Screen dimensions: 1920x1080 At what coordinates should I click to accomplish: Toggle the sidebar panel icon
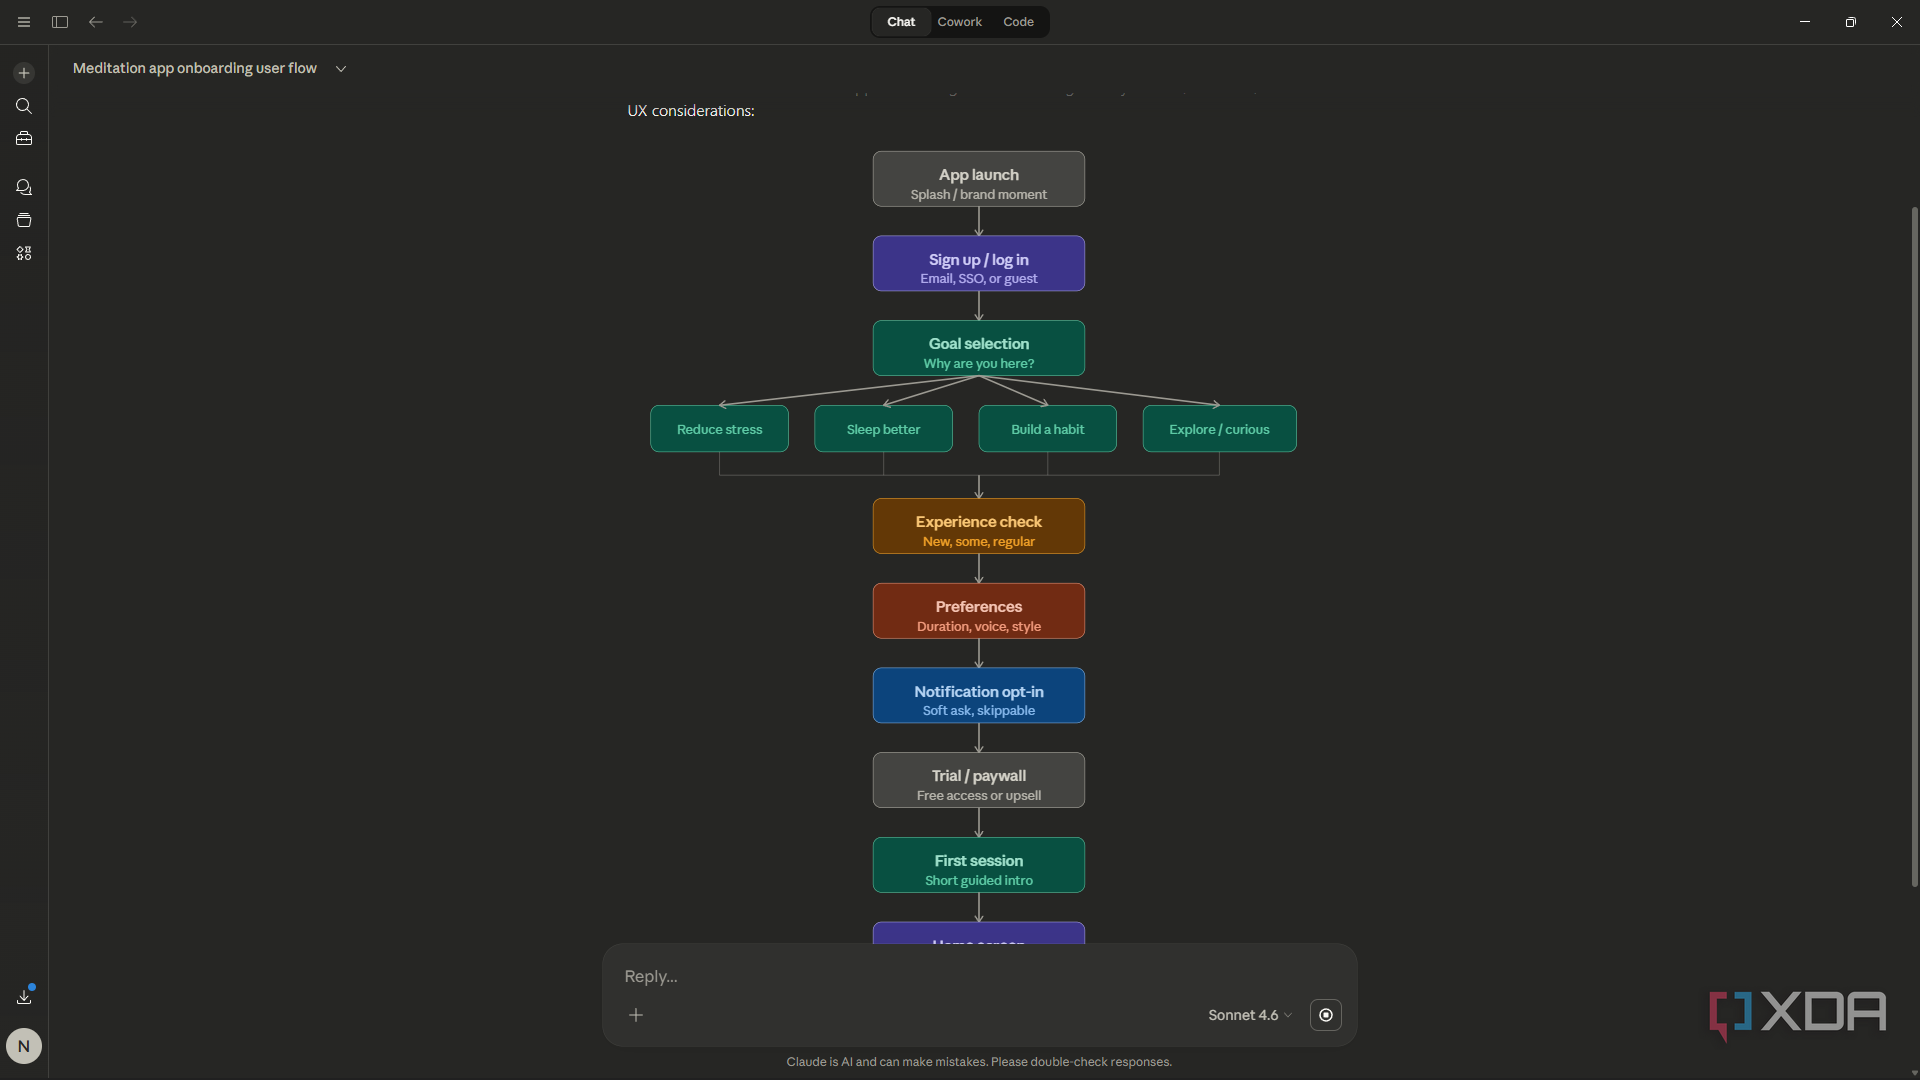60,22
